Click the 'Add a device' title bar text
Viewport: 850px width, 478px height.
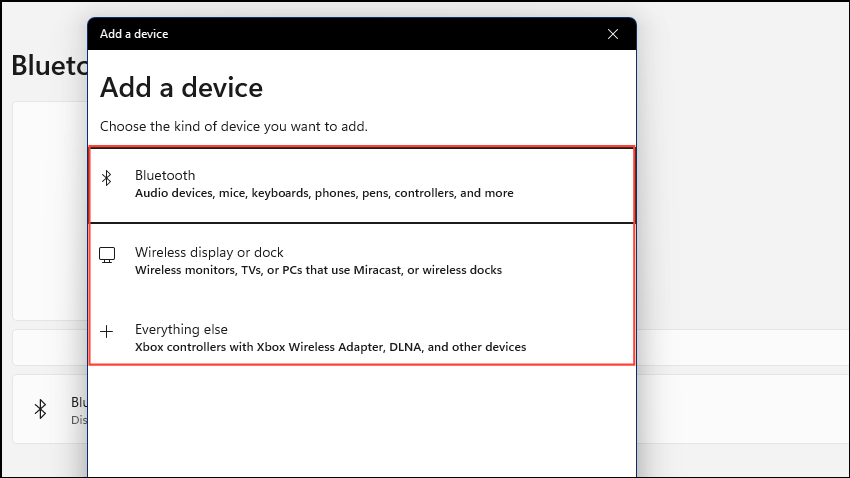(134, 34)
